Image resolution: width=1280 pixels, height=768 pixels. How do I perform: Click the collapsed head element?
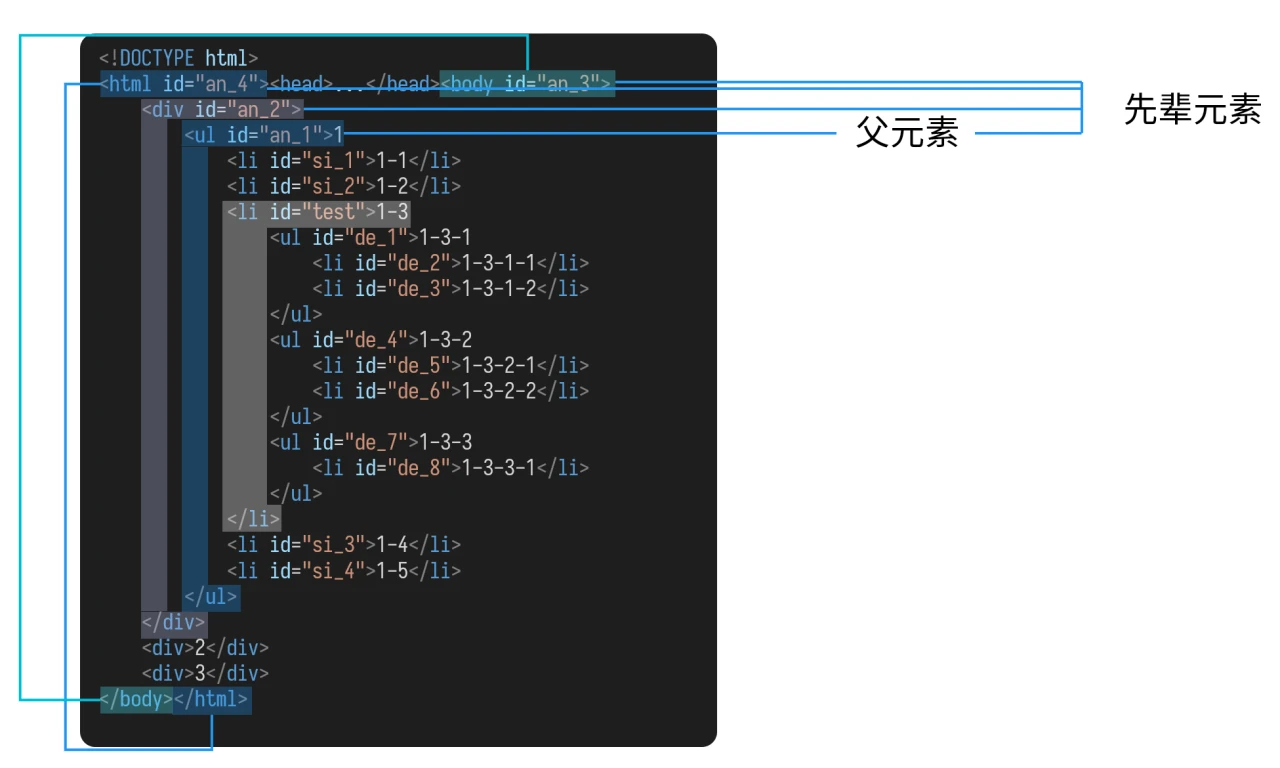click(x=354, y=84)
